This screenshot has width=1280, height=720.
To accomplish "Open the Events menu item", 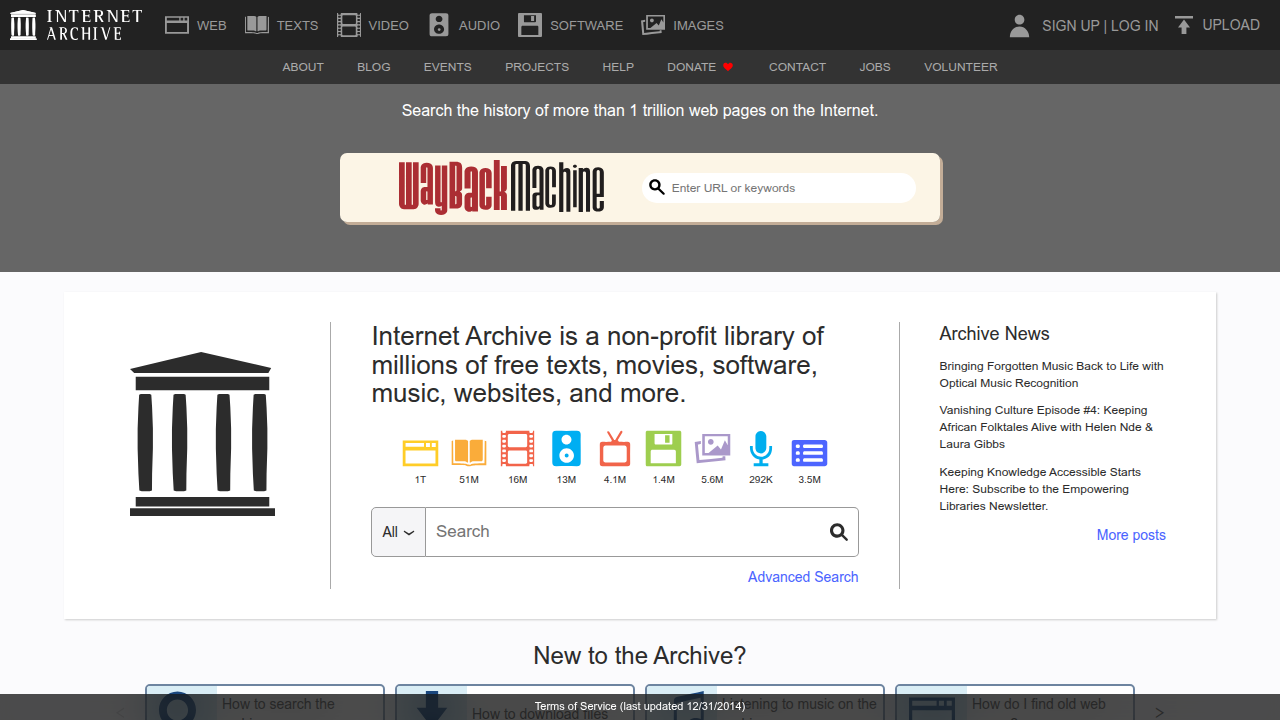I will (447, 67).
